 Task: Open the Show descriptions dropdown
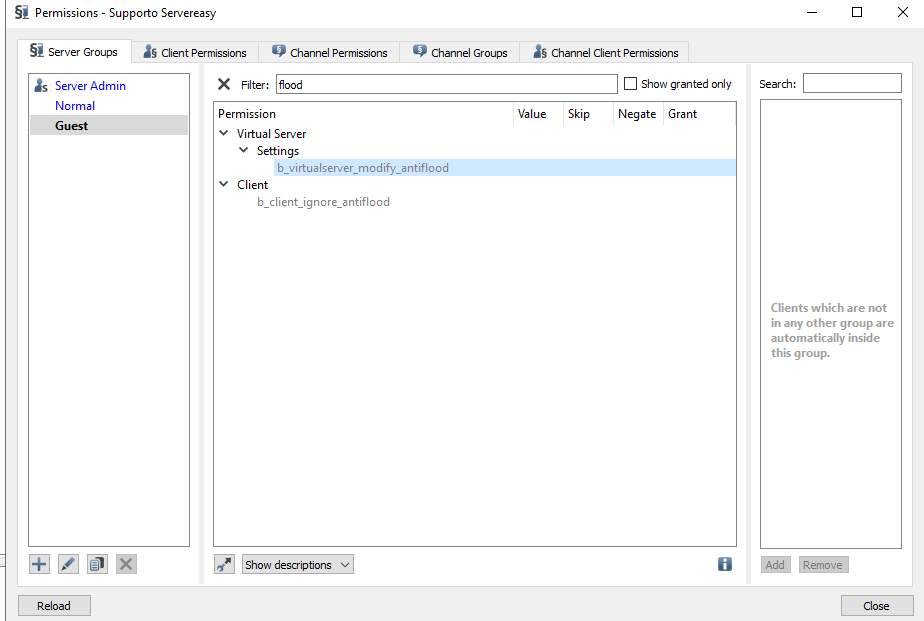(x=298, y=565)
